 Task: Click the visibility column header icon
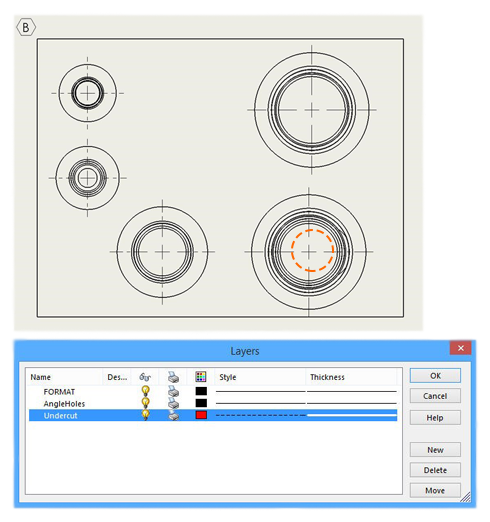coord(145,377)
